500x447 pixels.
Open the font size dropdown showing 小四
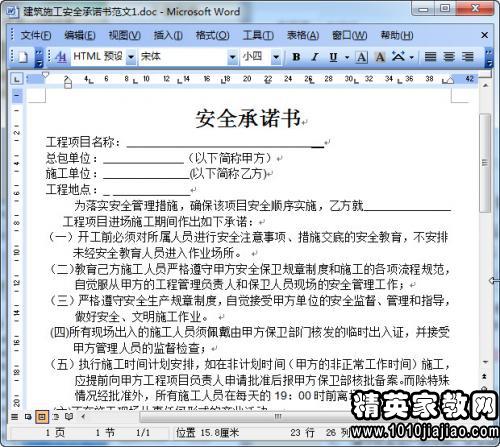point(276,57)
